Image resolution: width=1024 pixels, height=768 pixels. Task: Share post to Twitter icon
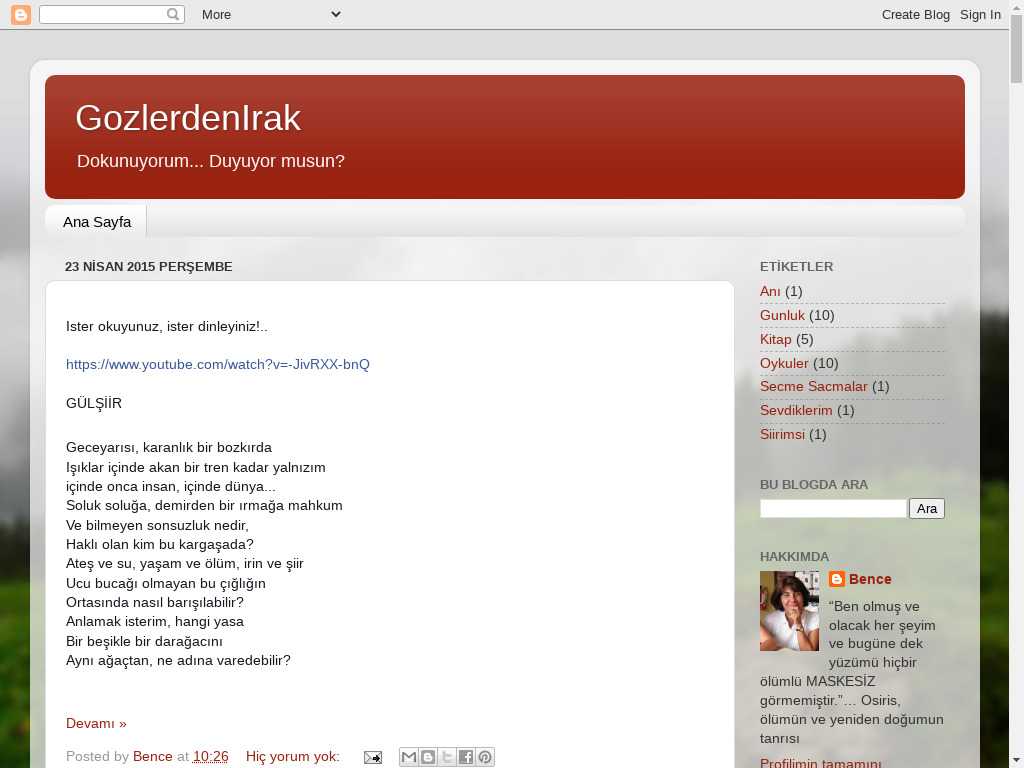446,757
